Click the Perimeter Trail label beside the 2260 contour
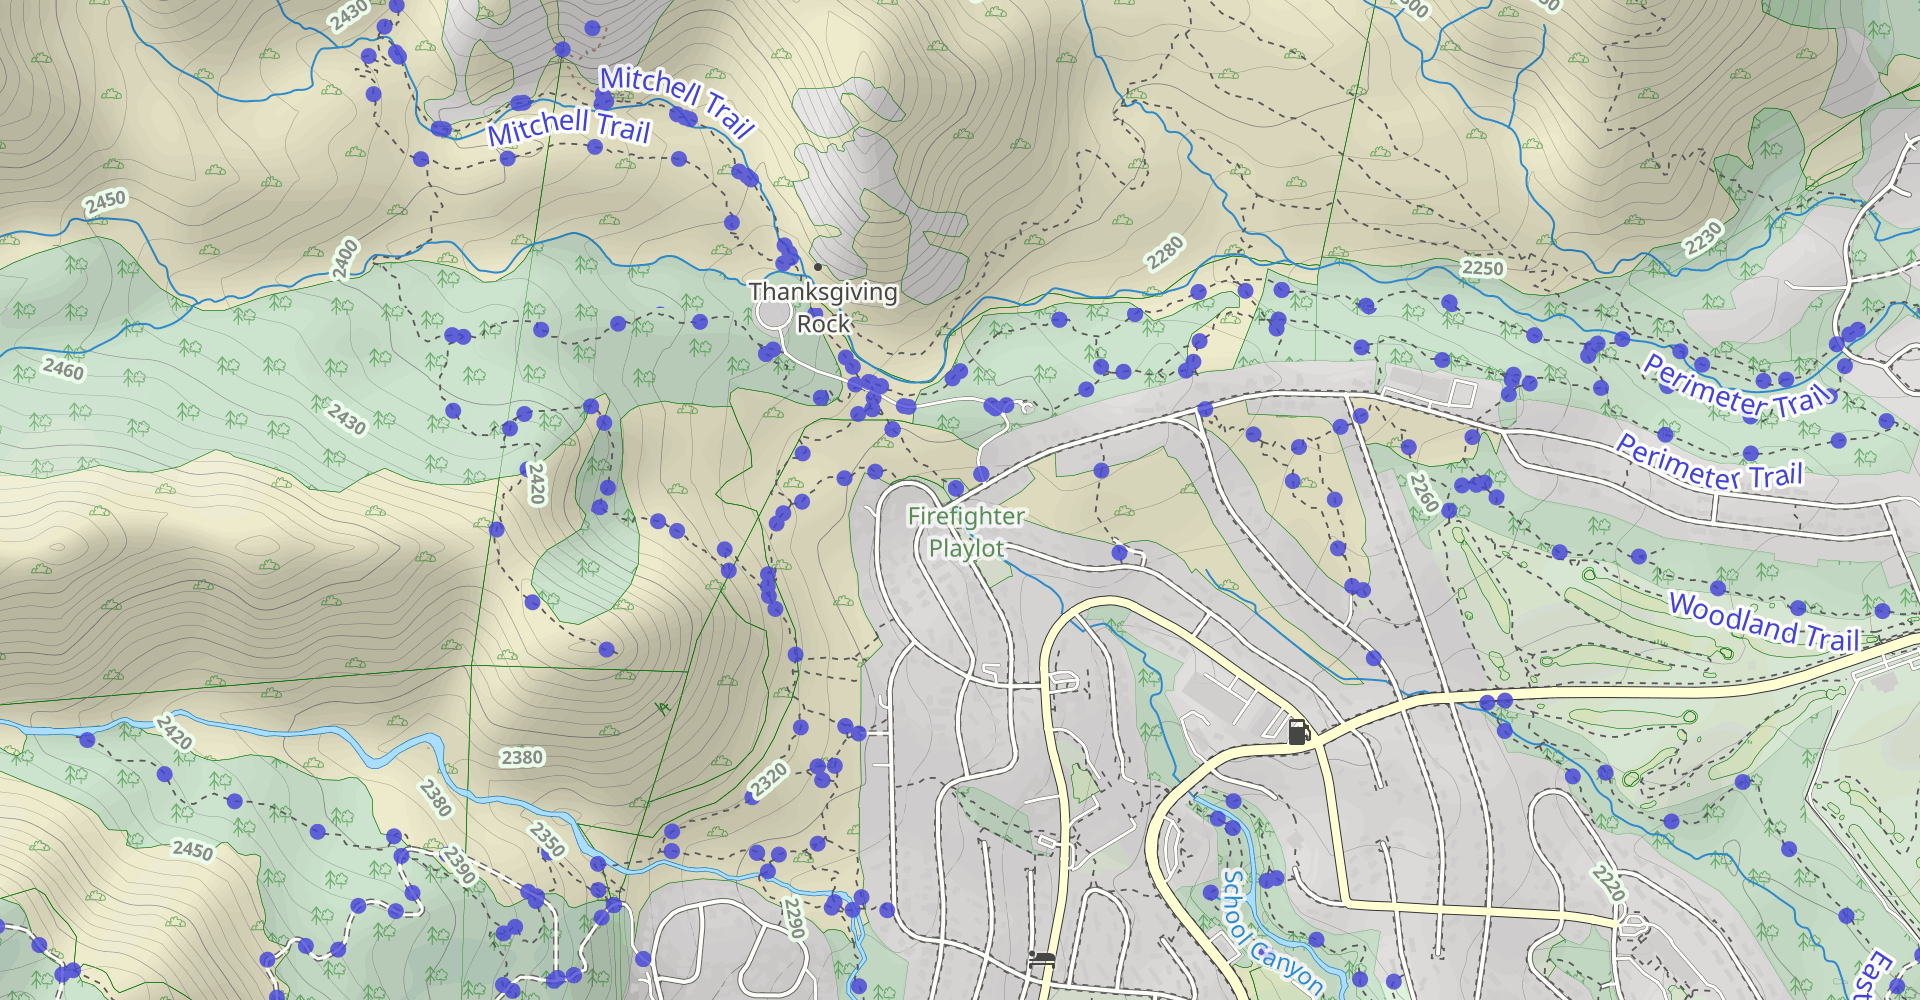 [1709, 462]
